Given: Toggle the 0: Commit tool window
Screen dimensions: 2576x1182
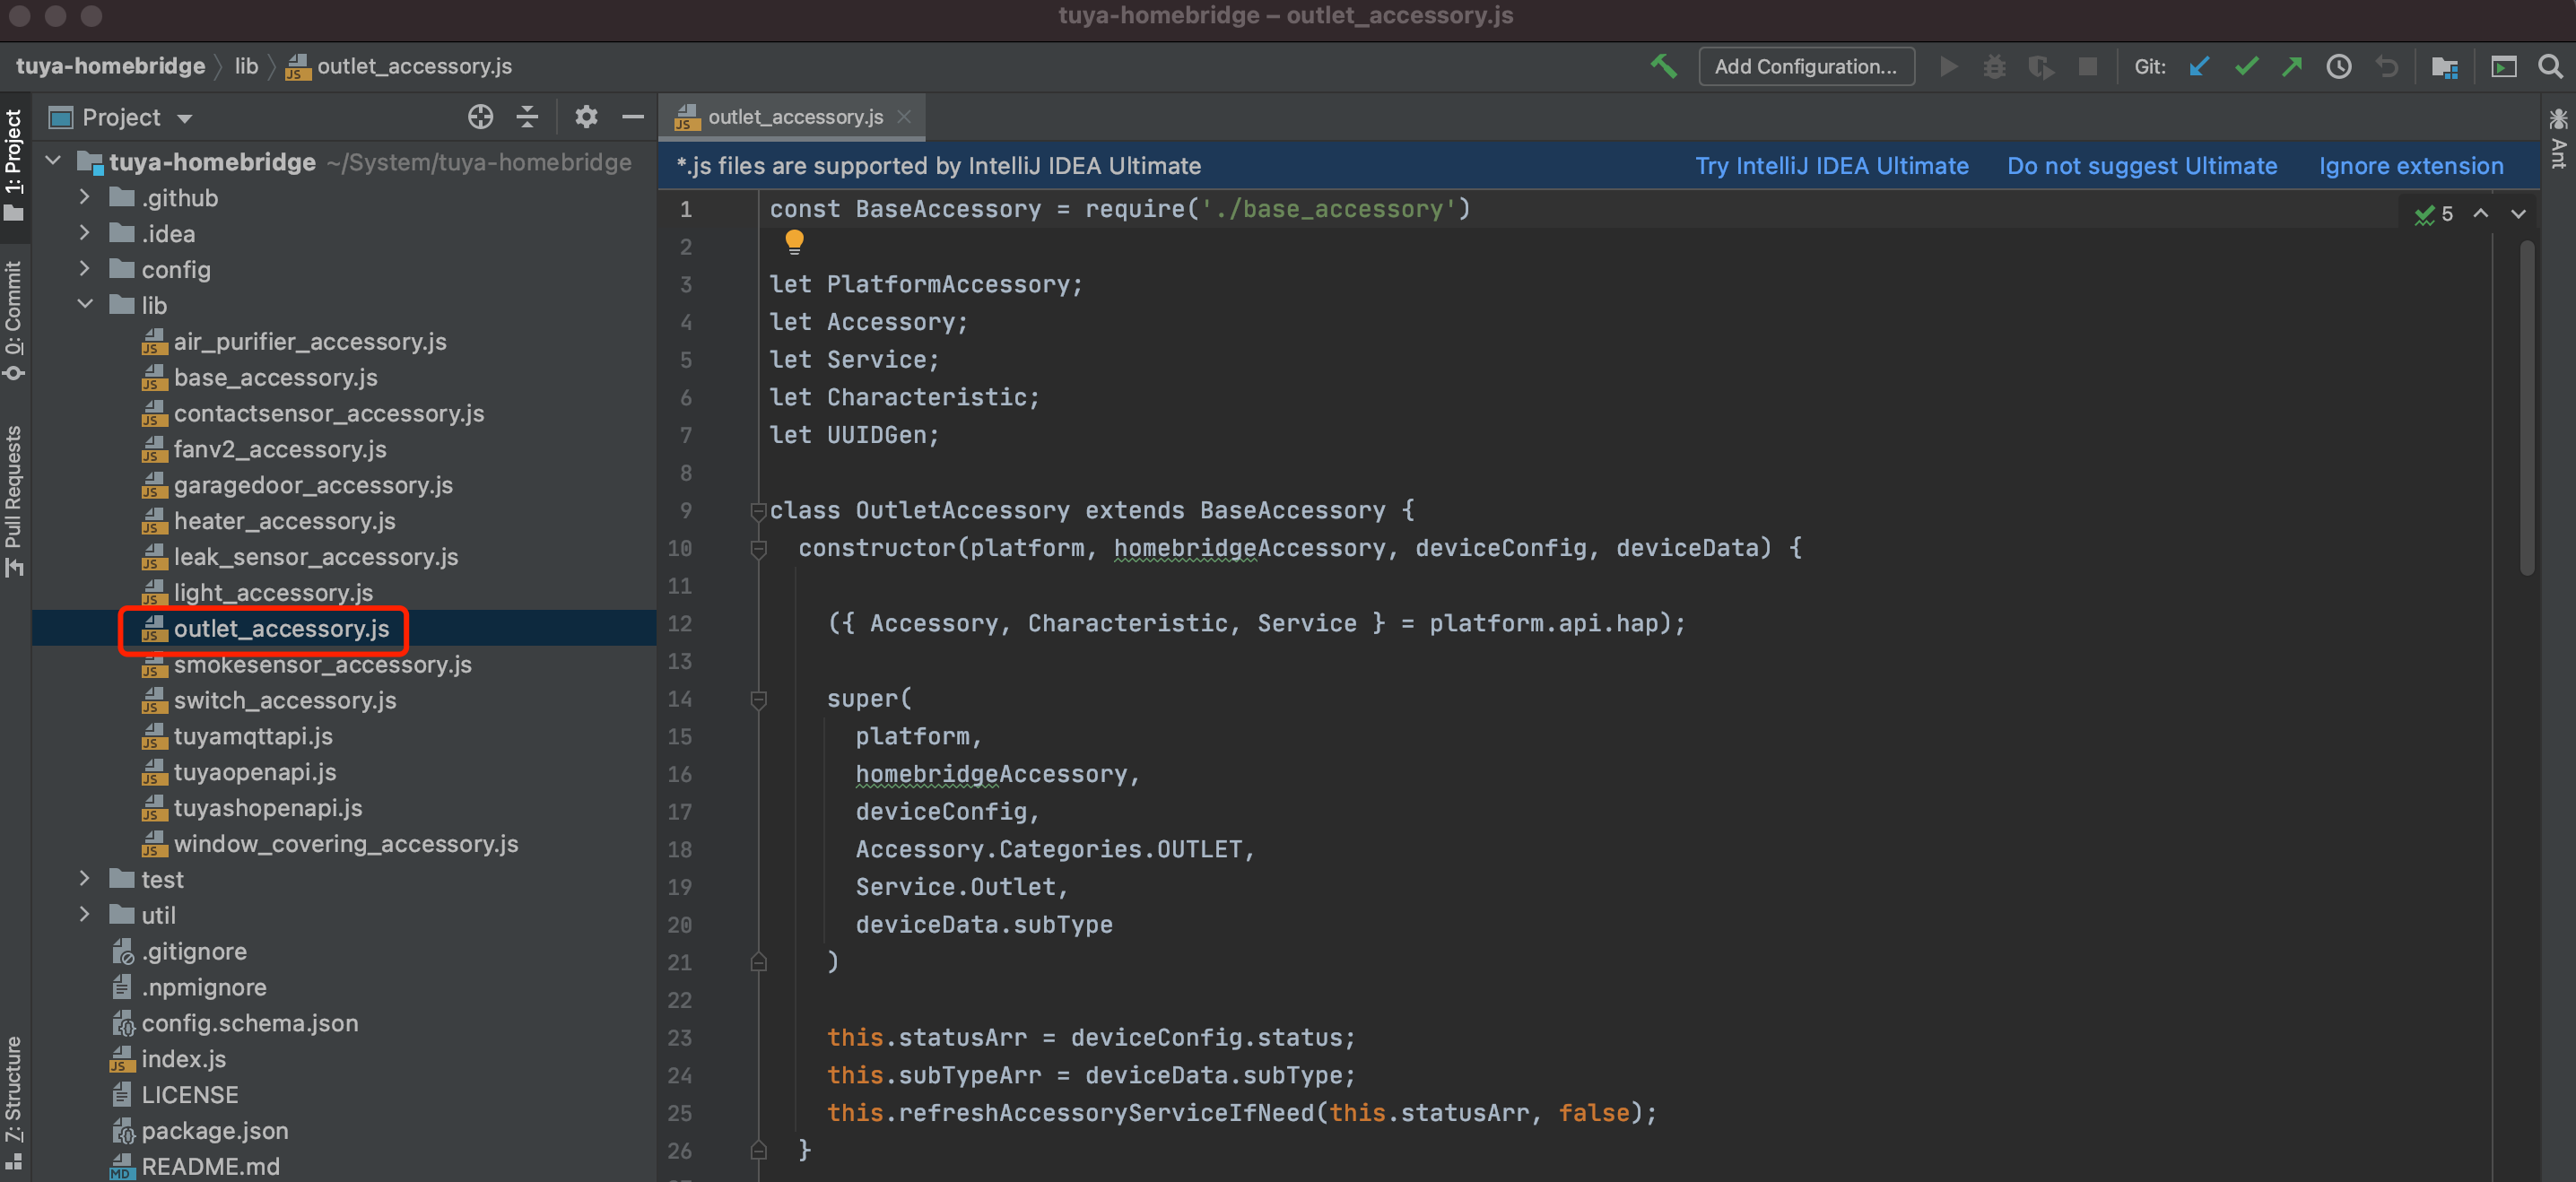Looking at the screenshot, I should tap(14, 322).
